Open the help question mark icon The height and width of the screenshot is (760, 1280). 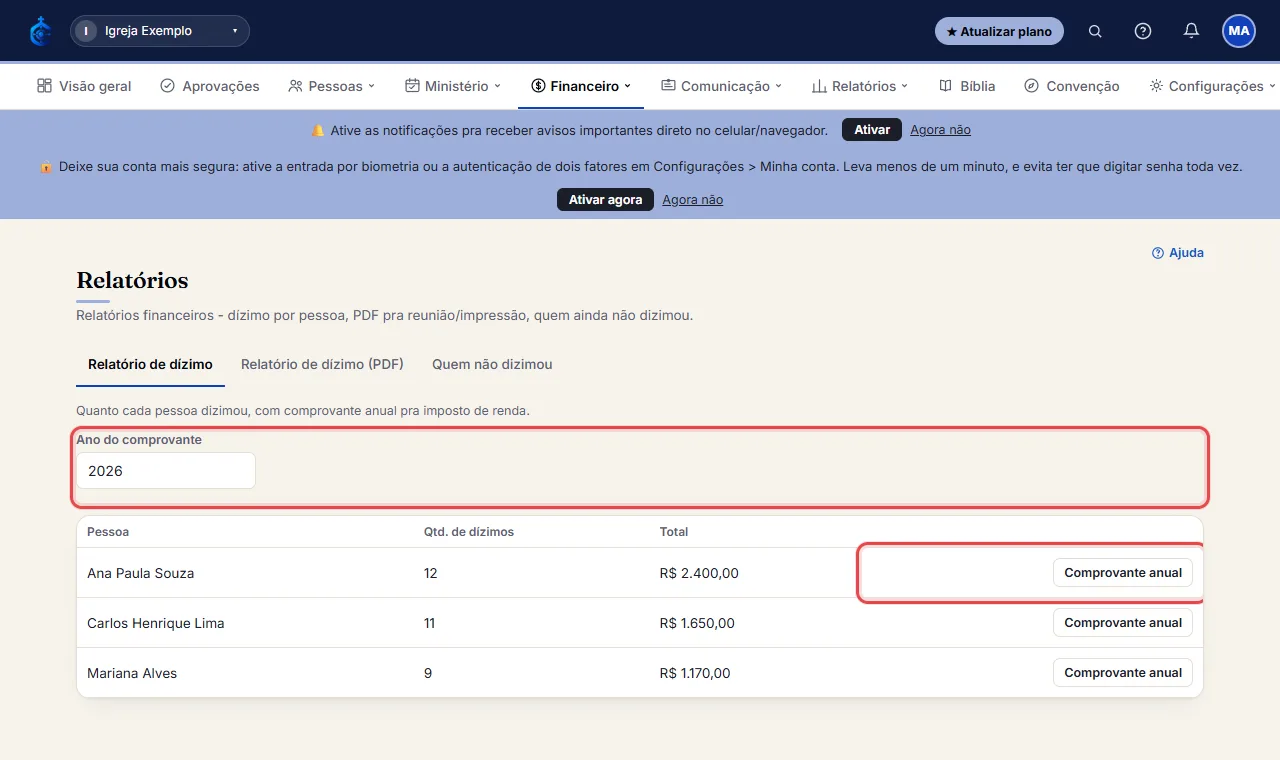[x=1143, y=31]
